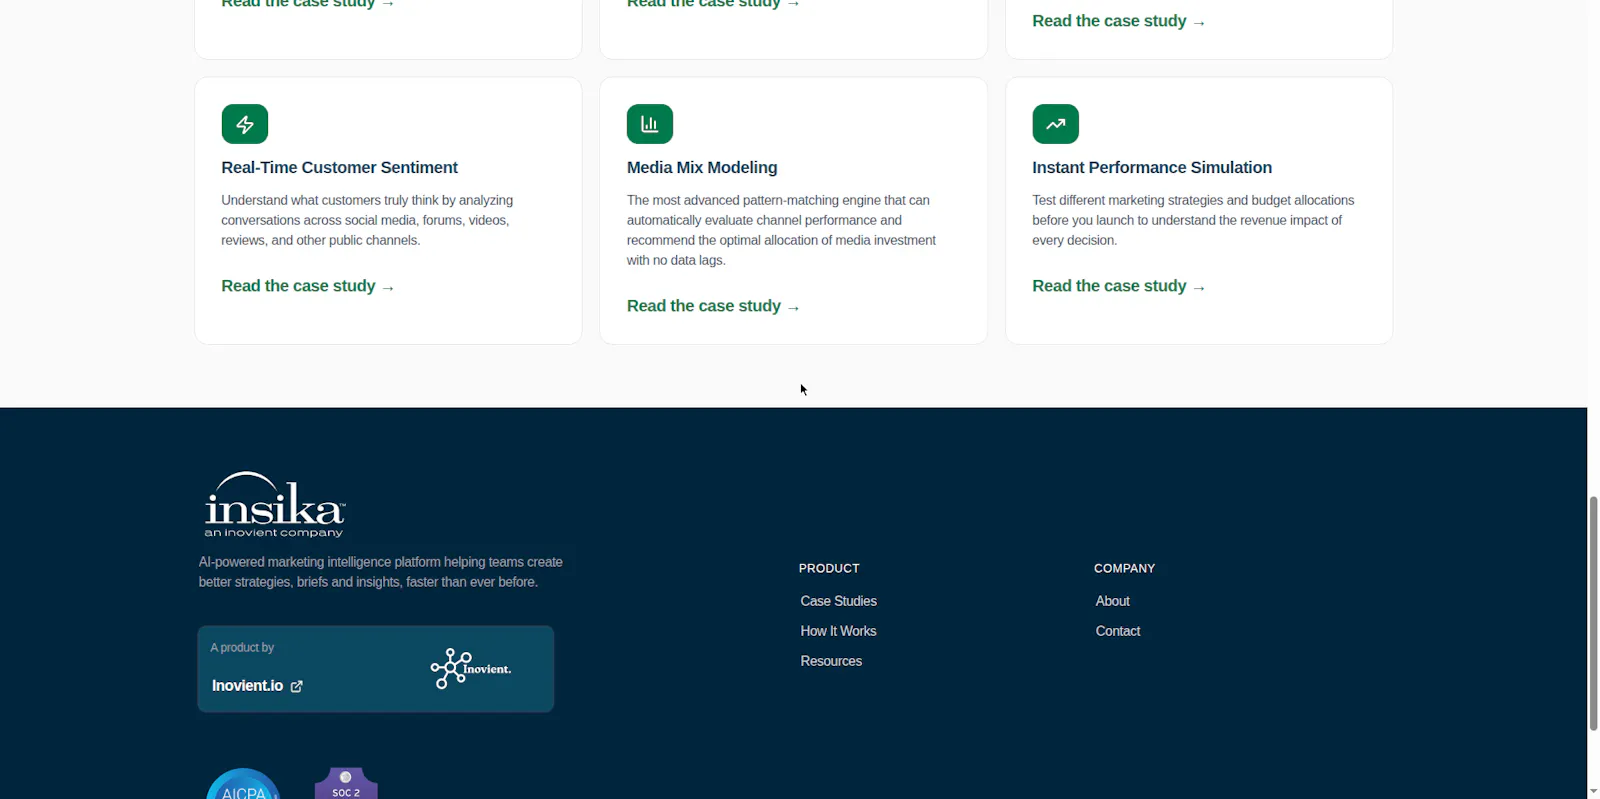Click the trending arrow Instant Performance Simulation icon
Viewport: 1600px width, 799px height.
click(1055, 124)
